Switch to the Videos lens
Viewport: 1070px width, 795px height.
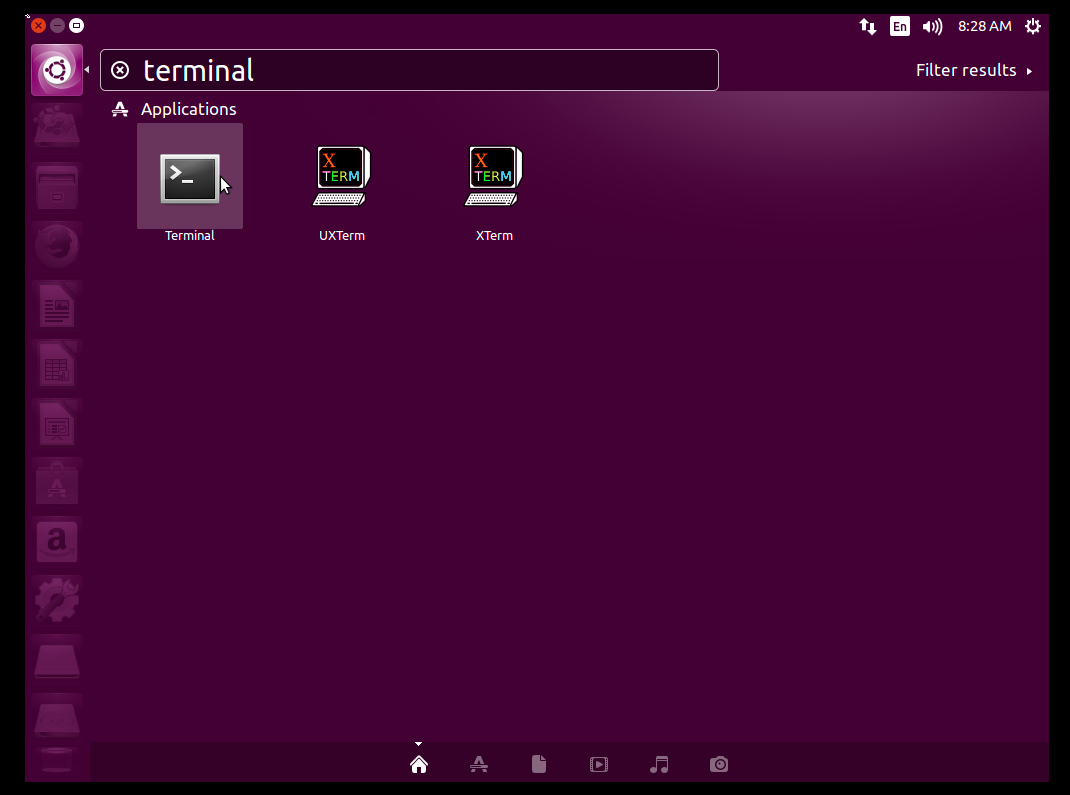(x=599, y=764)
